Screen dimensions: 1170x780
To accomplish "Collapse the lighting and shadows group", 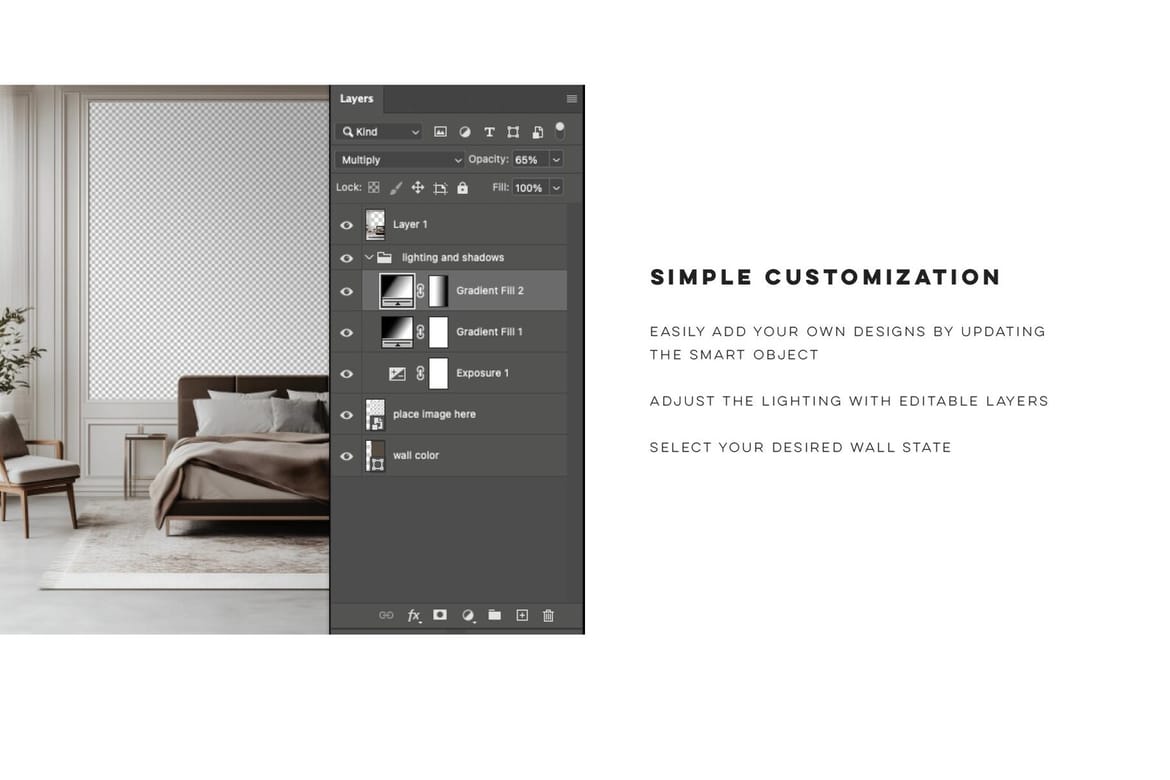I will (369, 258).
